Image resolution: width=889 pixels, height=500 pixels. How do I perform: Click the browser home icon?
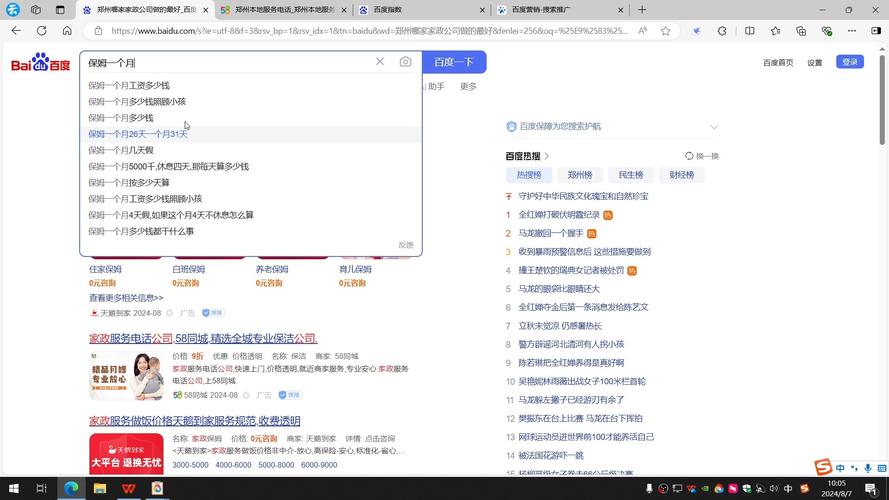coord(67,31)
